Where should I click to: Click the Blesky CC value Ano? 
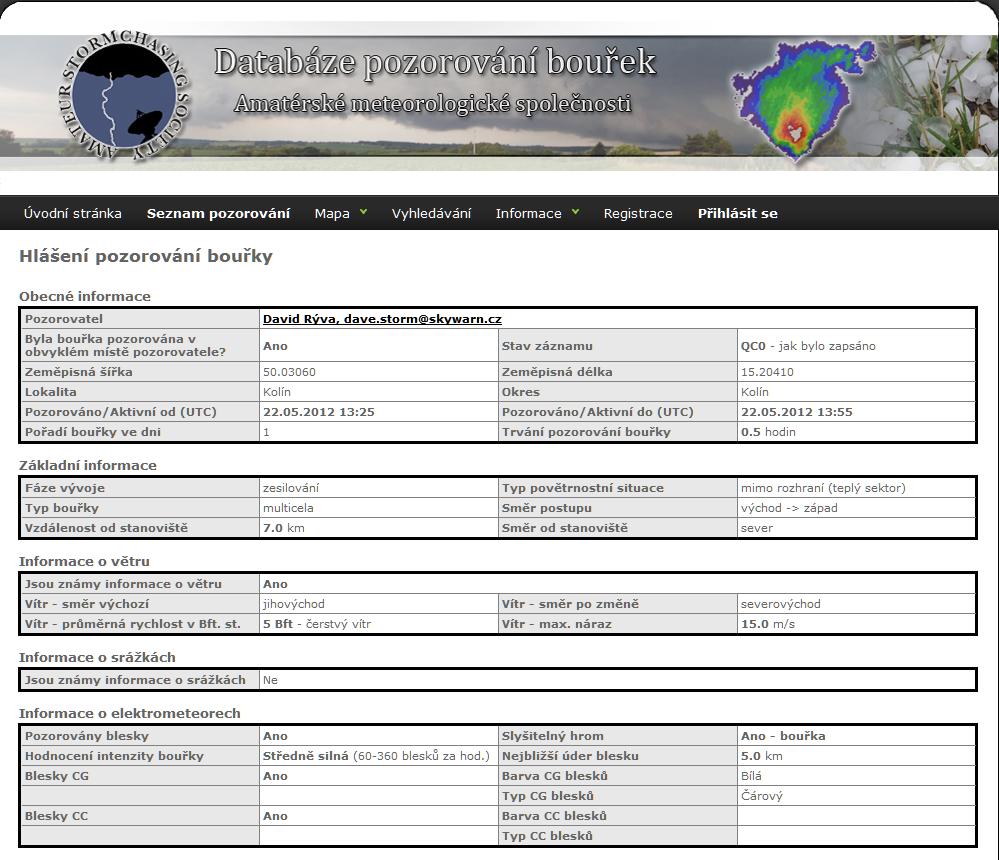point(275,816)
